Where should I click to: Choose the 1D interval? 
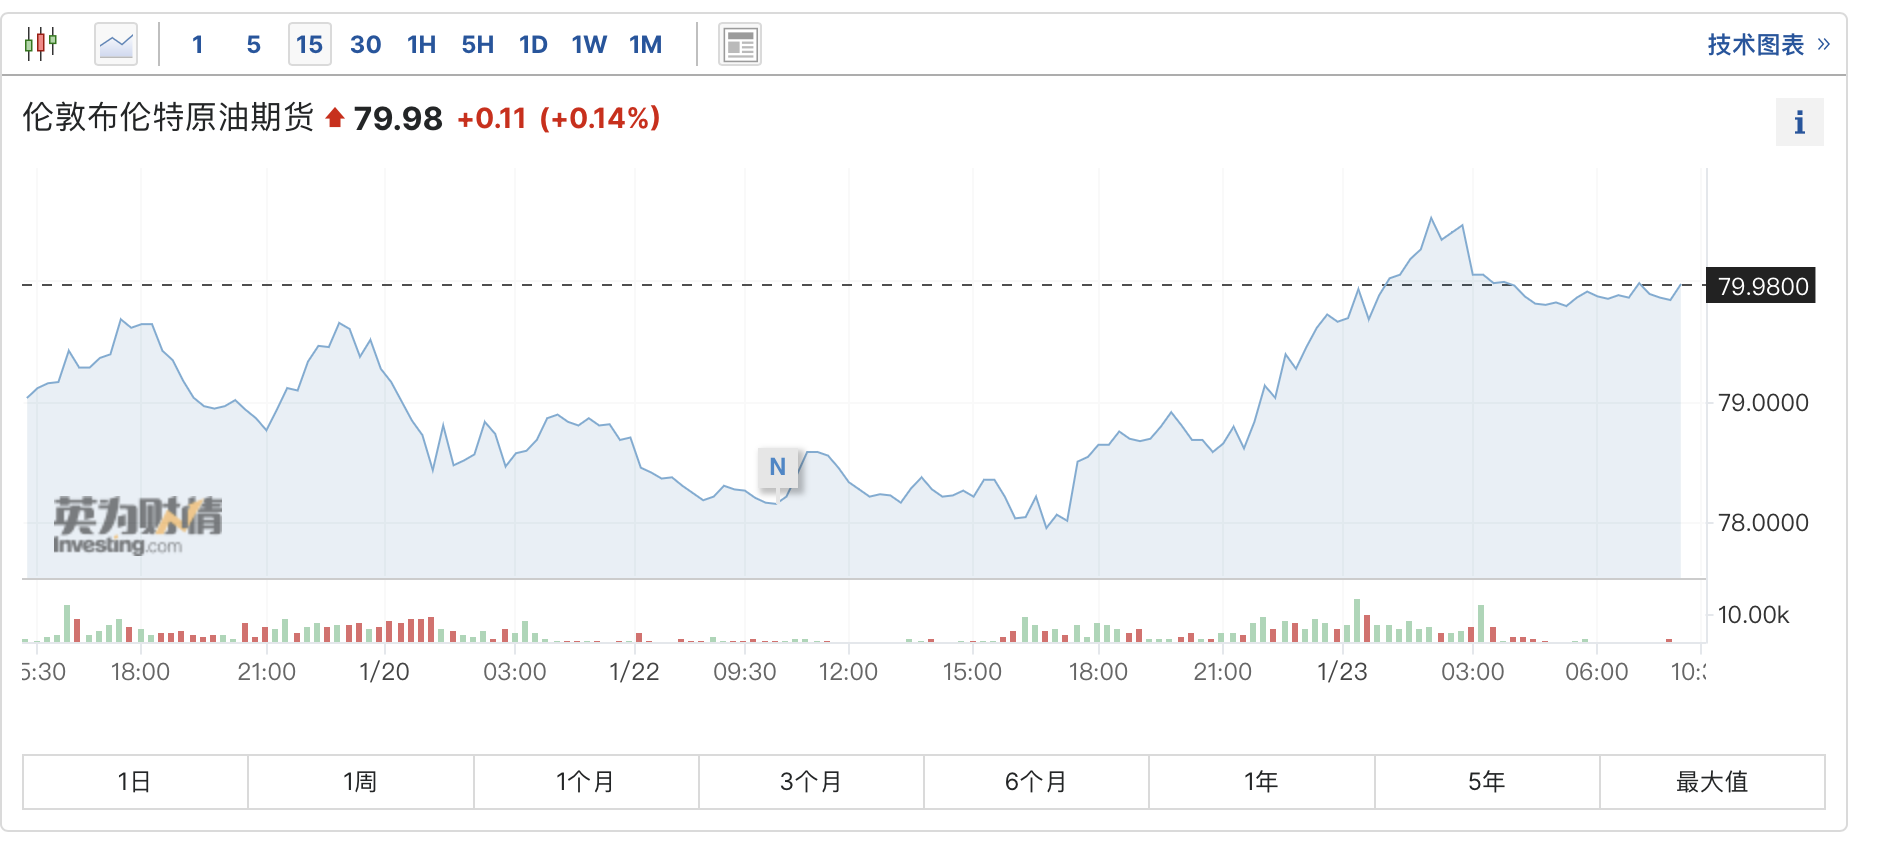tap(533, 44)
